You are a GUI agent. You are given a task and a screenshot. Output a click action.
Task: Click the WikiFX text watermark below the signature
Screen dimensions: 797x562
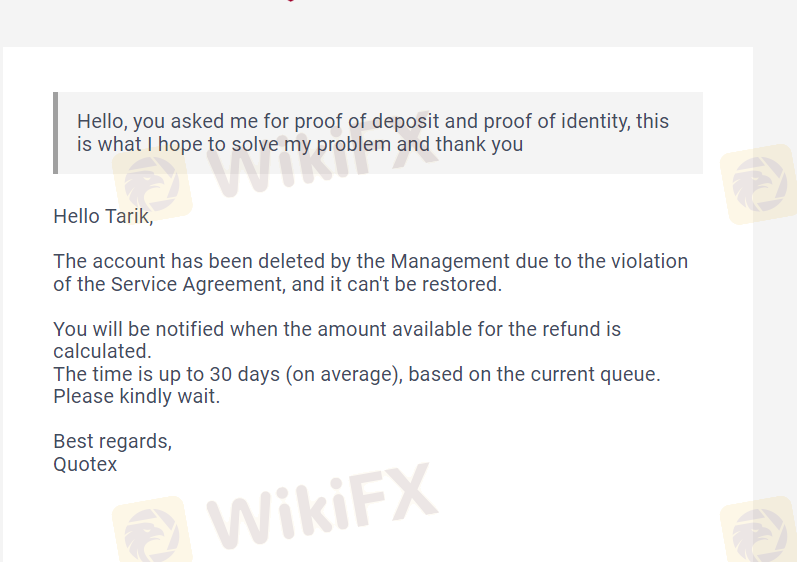[x=323, y=506]
